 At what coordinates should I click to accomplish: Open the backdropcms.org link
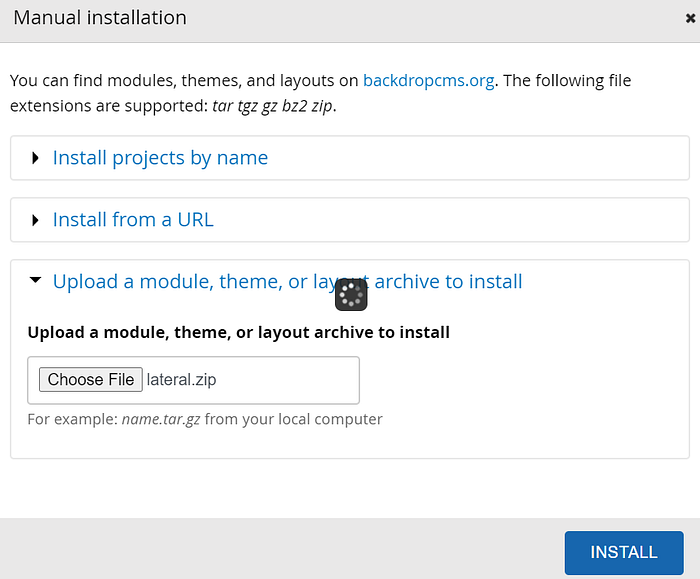click(429, 81)
